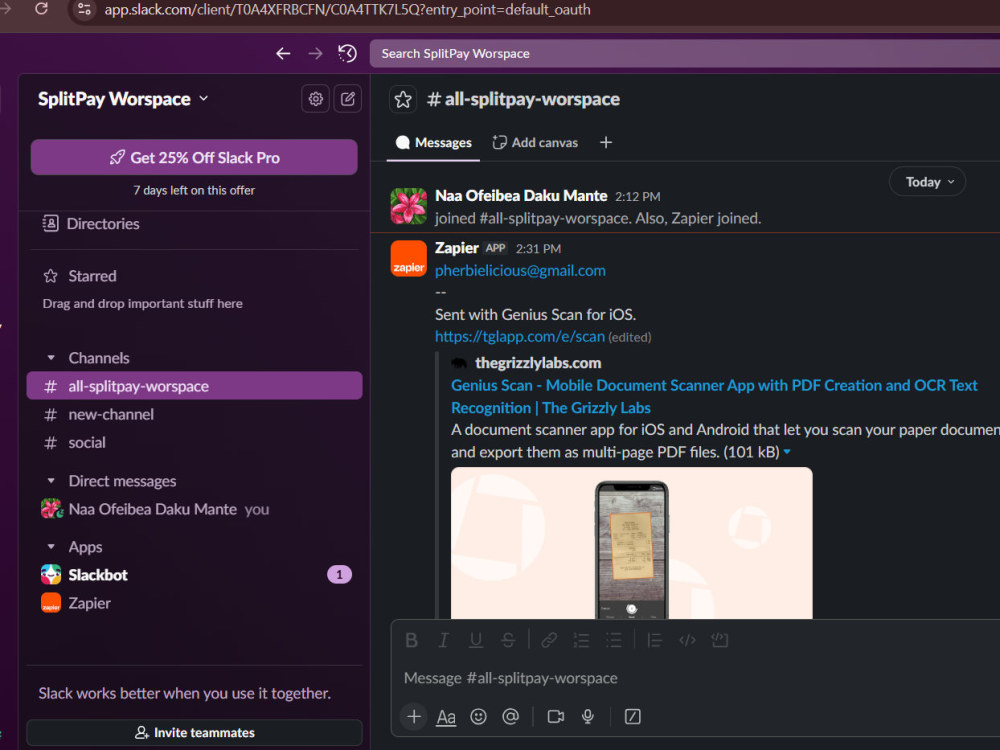
Task: Toggle underline formatting
Action: point(476,640)
